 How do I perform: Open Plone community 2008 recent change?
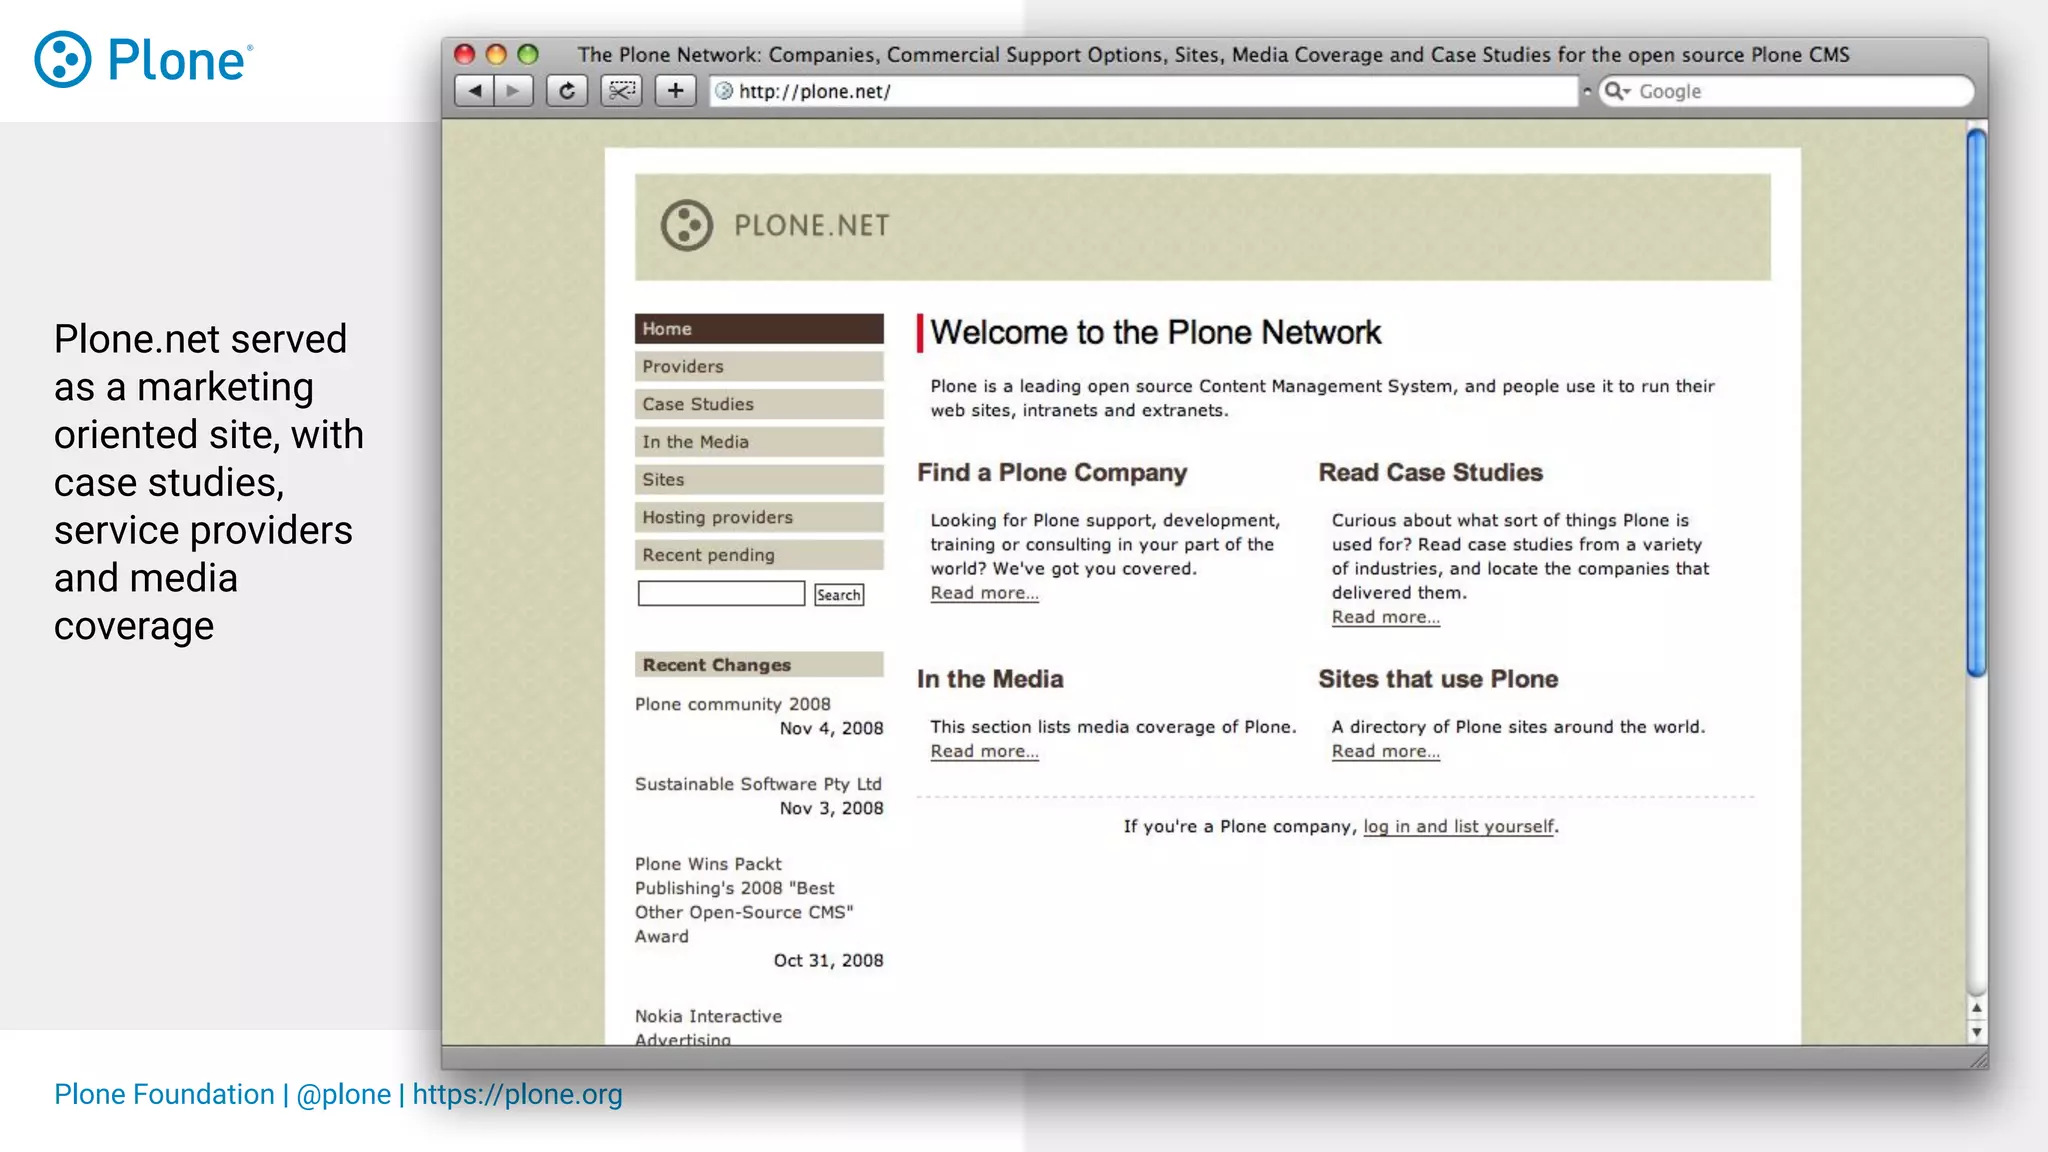[x=733, y=704]
